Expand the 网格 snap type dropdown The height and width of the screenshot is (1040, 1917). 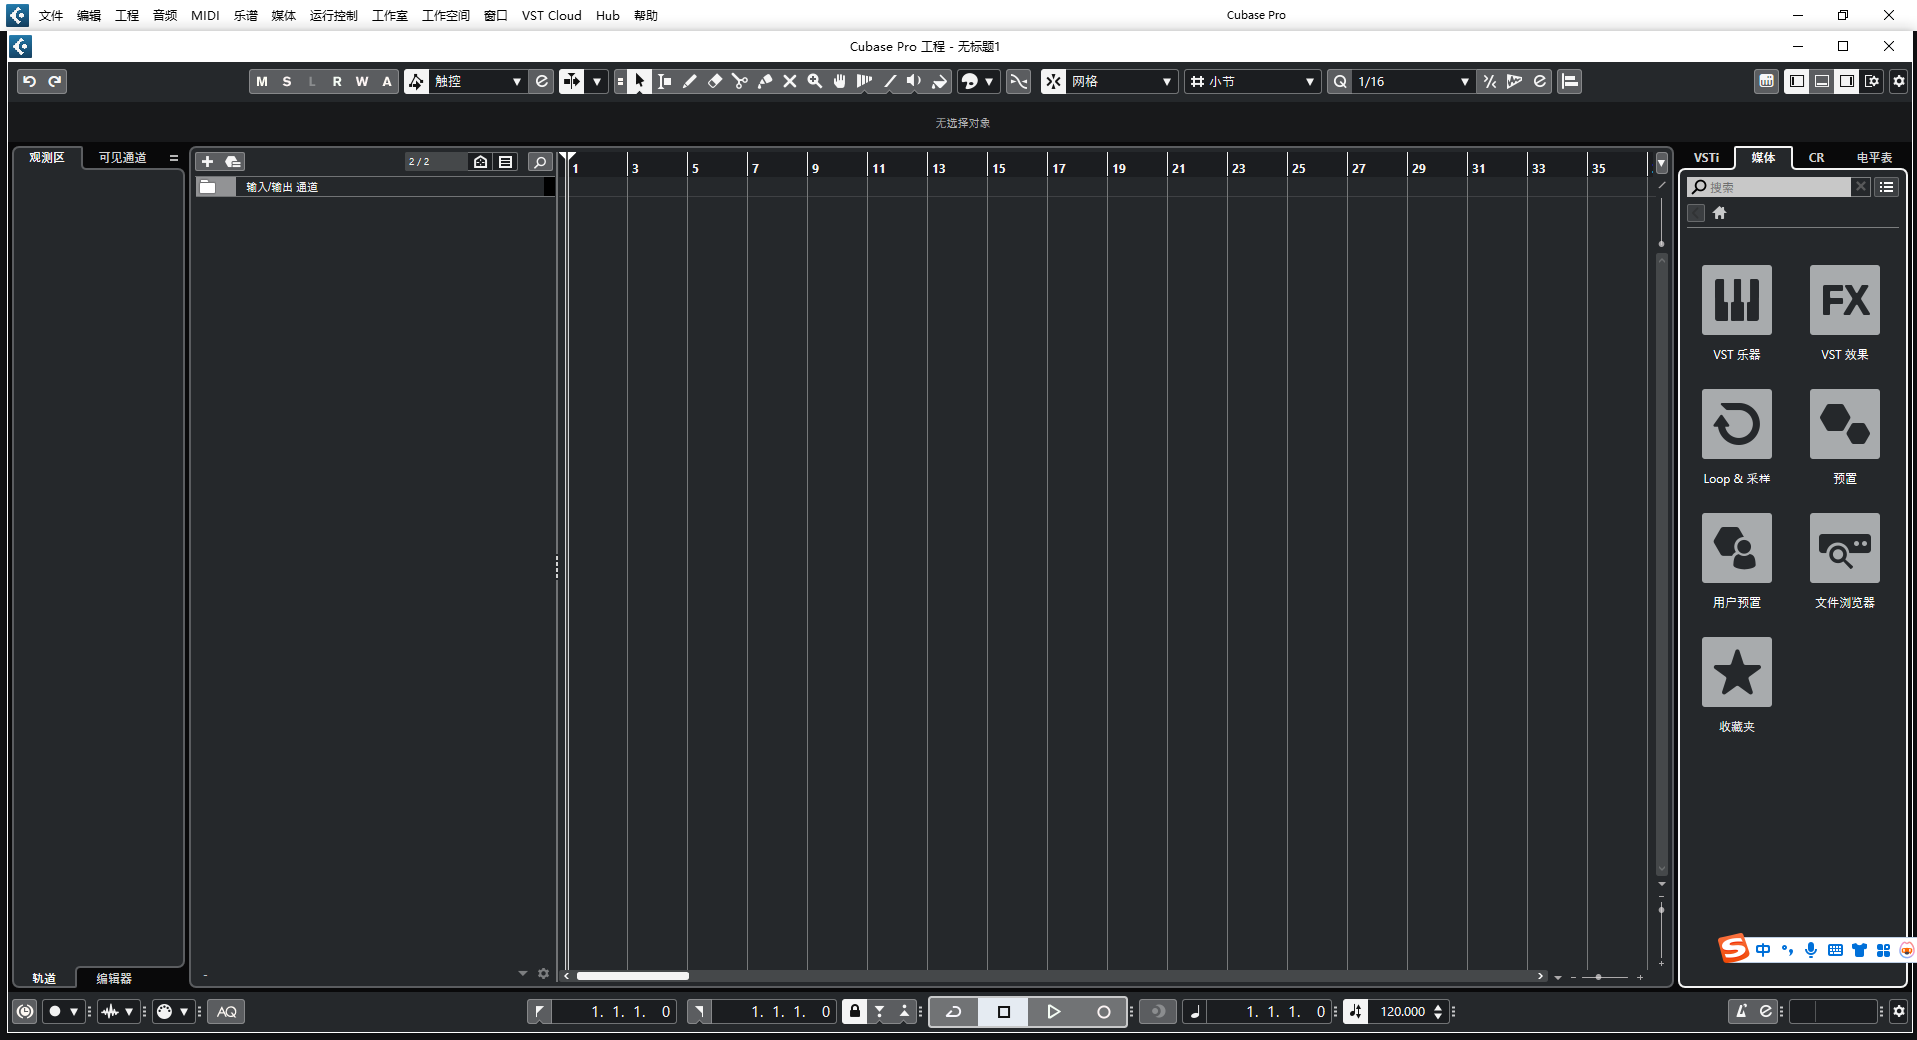point(1120,82)
